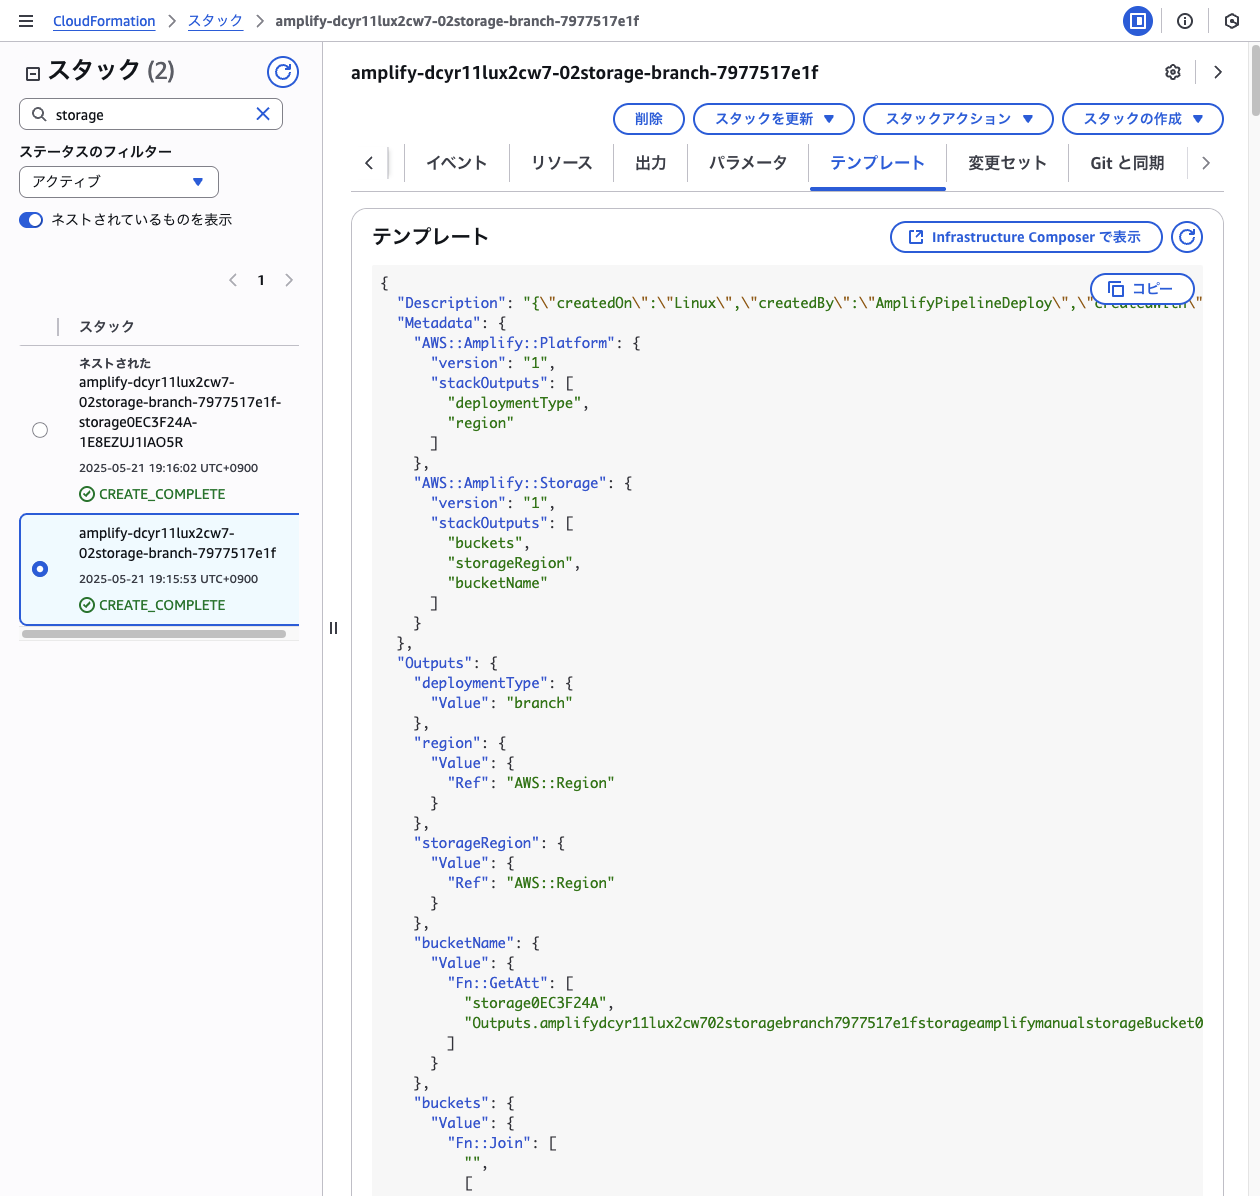The image size is (1260, 1196).
Task: Open the Update stack dropdown
Action: pos(774,119)
